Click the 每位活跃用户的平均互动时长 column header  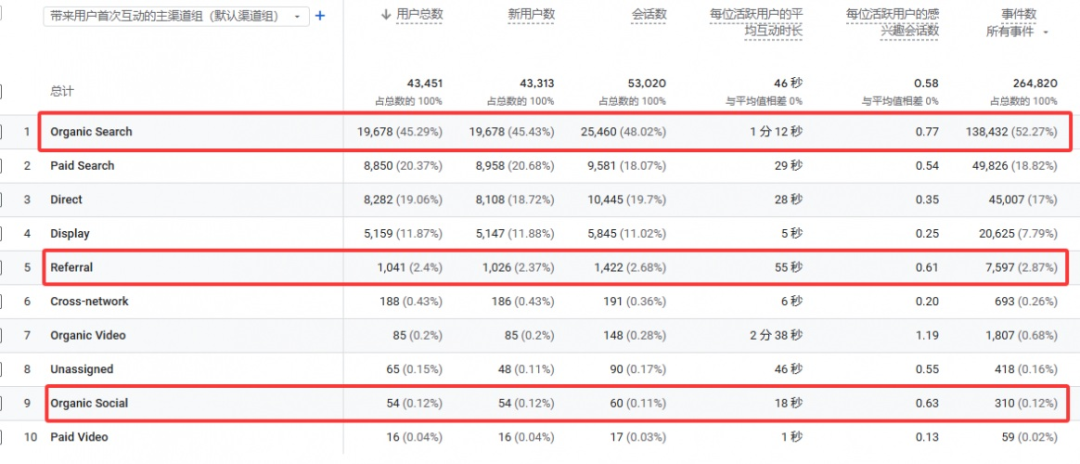click(x=756, y=24)
